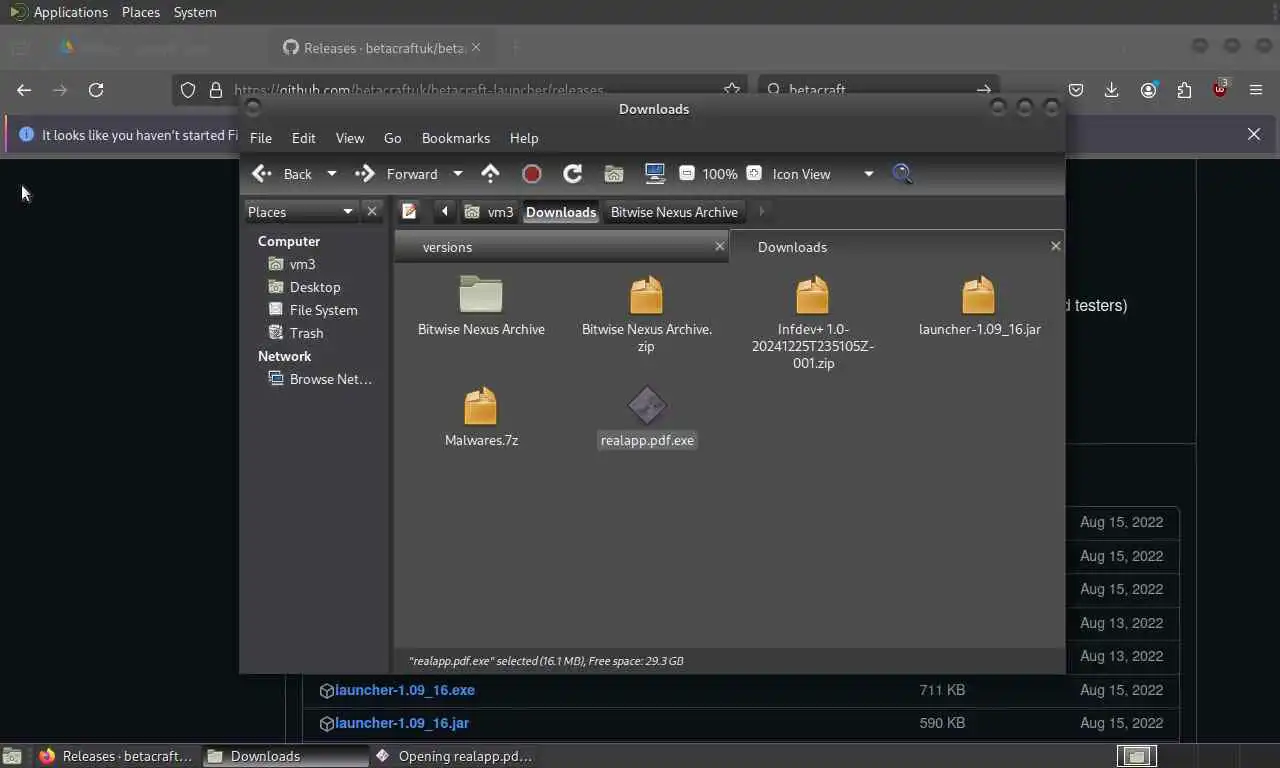Open Places menu in top panel
The height and width of the screenshot is (768, 1280).
tap(141, 12)
